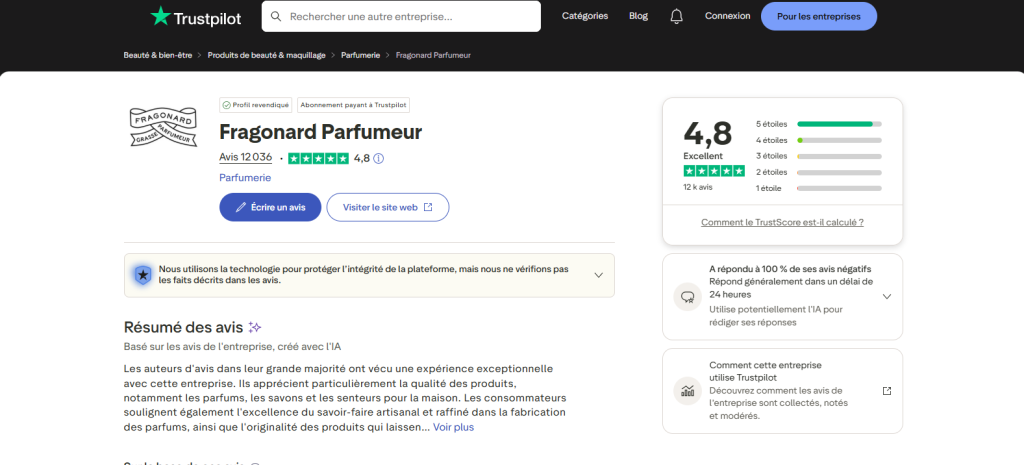This screenshot has height=465, width=1024.
Task: Click the Écrire un avis button
Action: click(270, 207)
